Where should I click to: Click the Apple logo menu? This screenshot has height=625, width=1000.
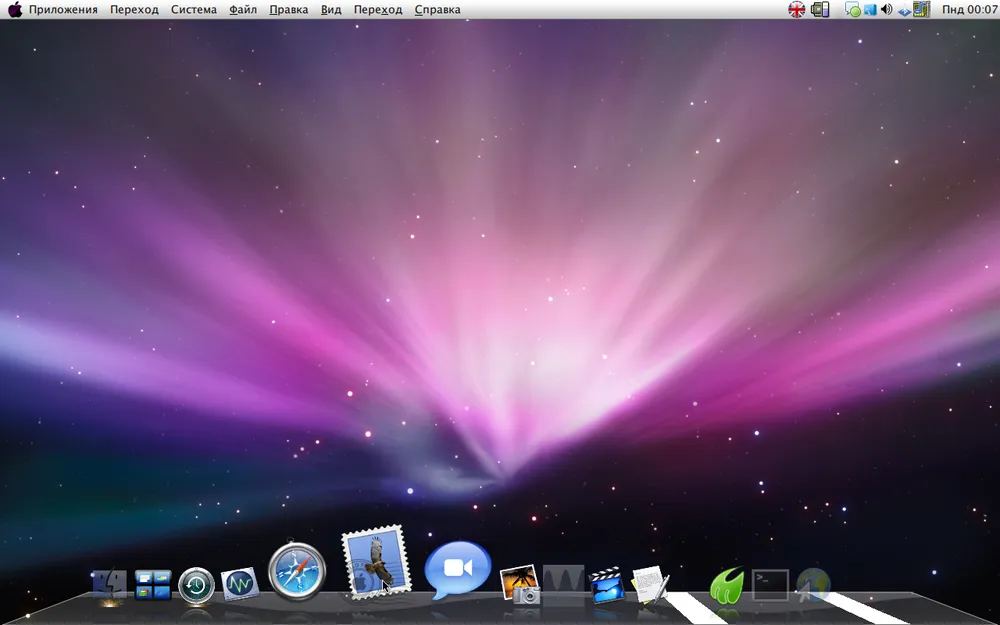[x=15, y=9]
